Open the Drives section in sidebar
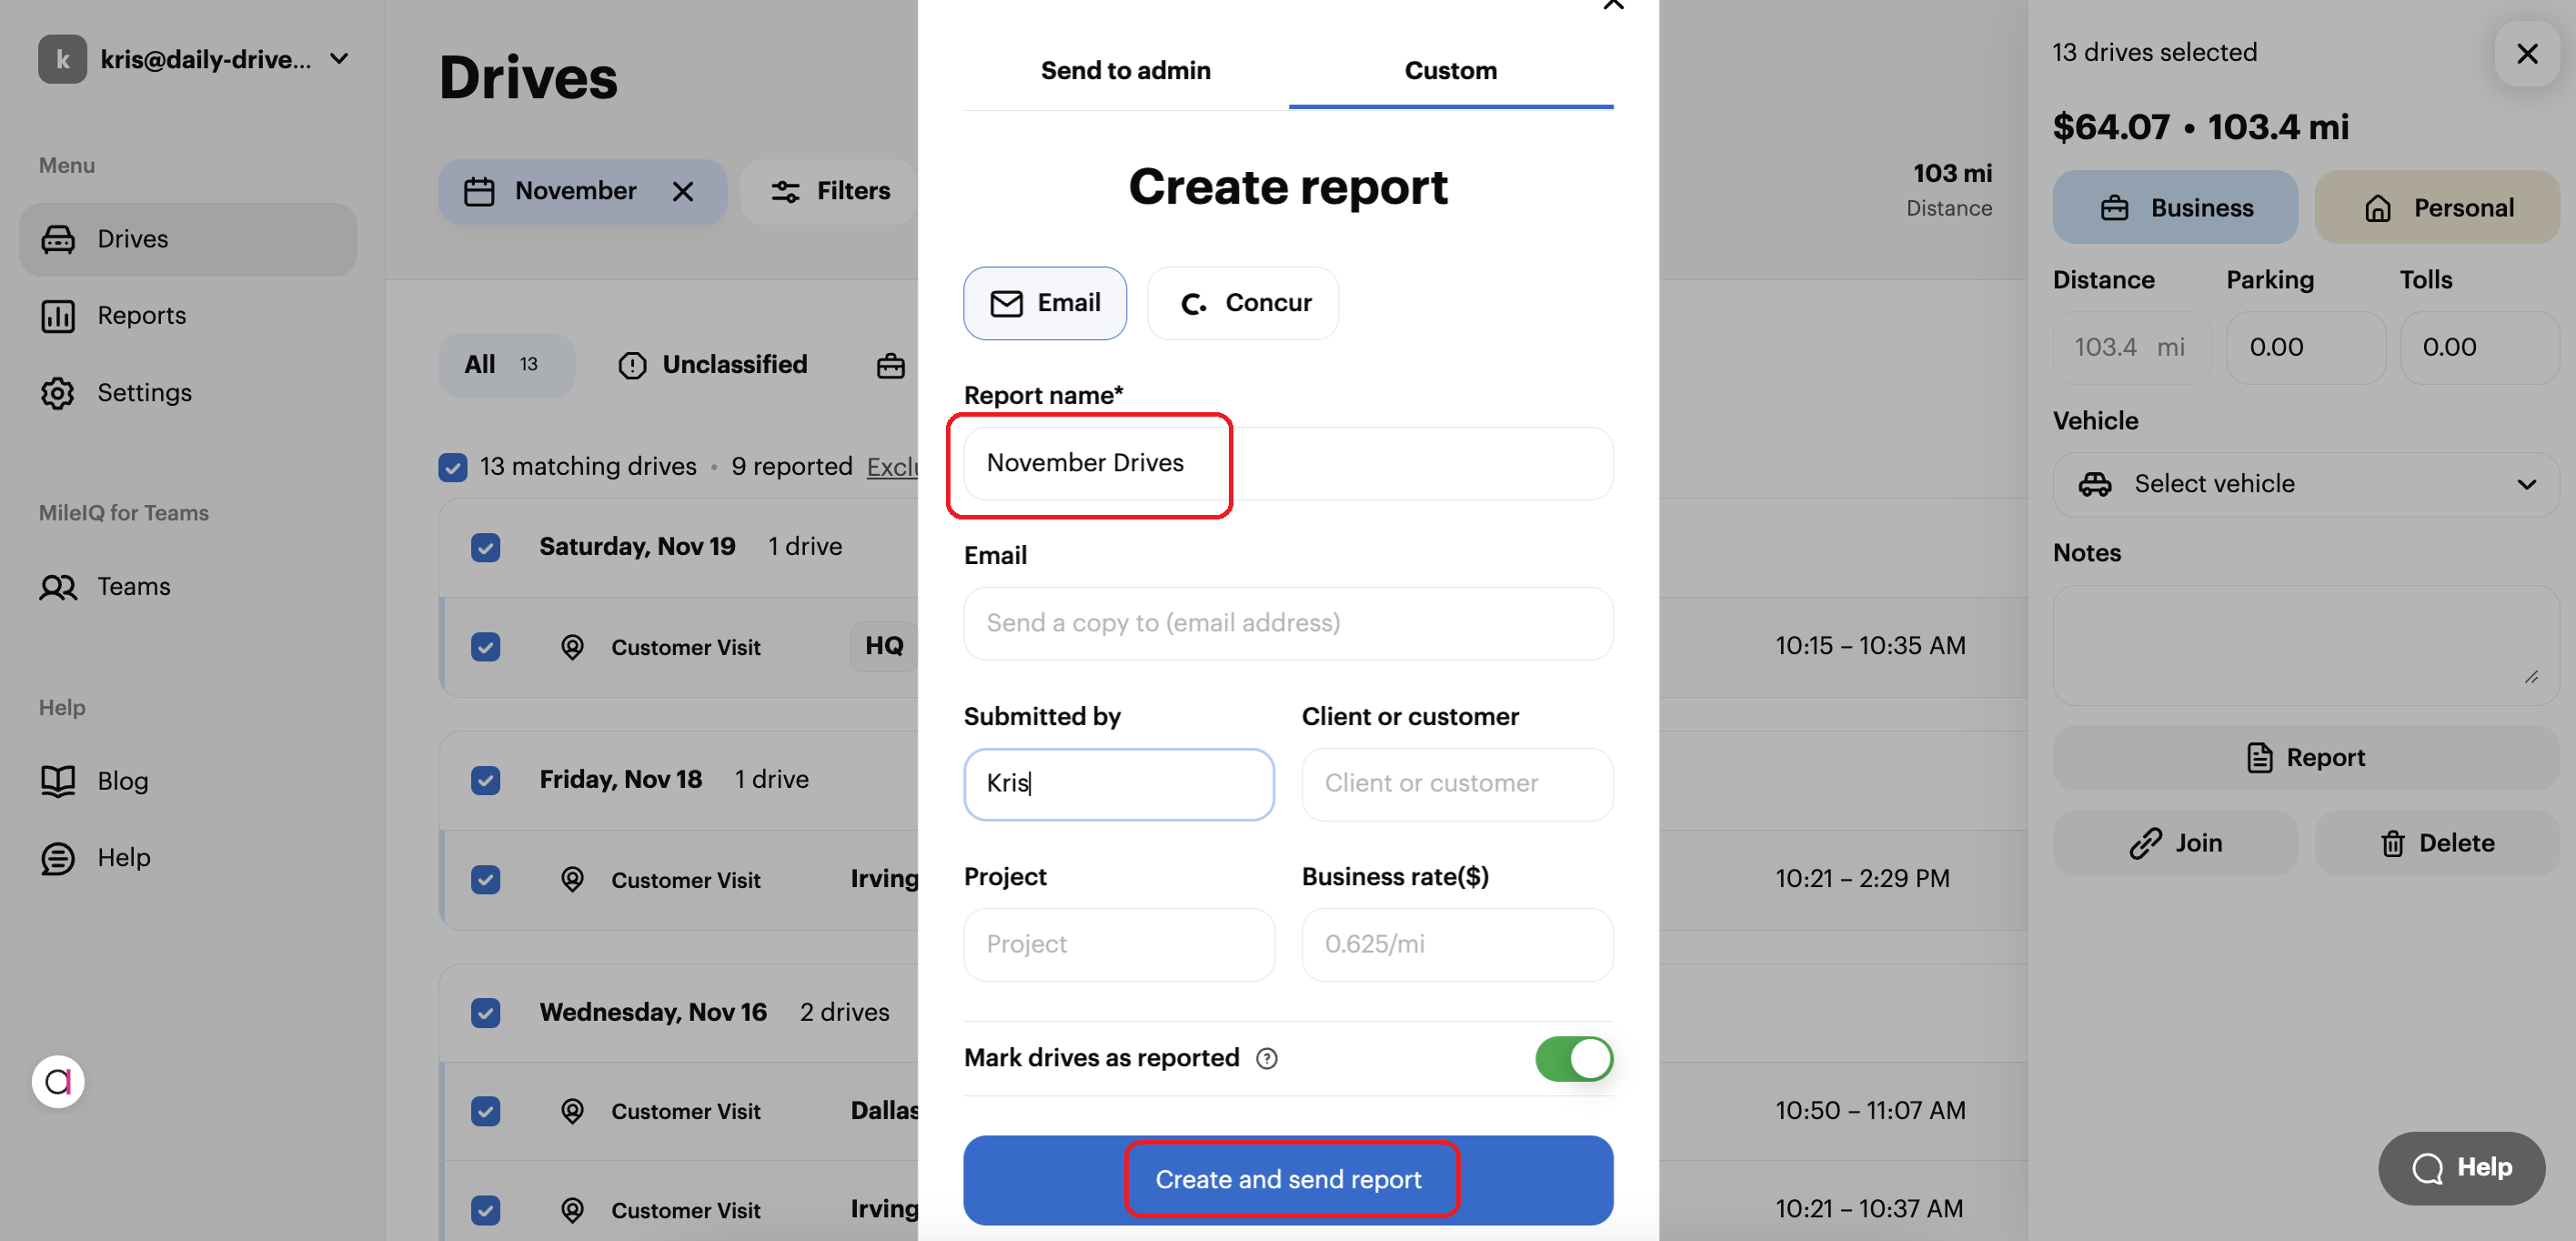This screenshot has height=1241, width=2576. click(x=132, y=238)
